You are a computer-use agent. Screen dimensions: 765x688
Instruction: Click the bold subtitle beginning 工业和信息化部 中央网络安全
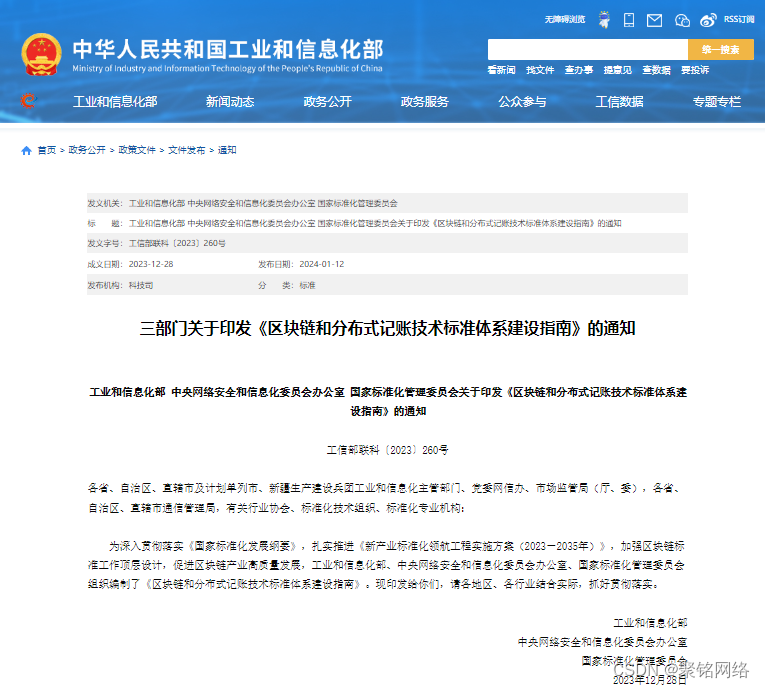pyautogui.click(x=388, y=402)
